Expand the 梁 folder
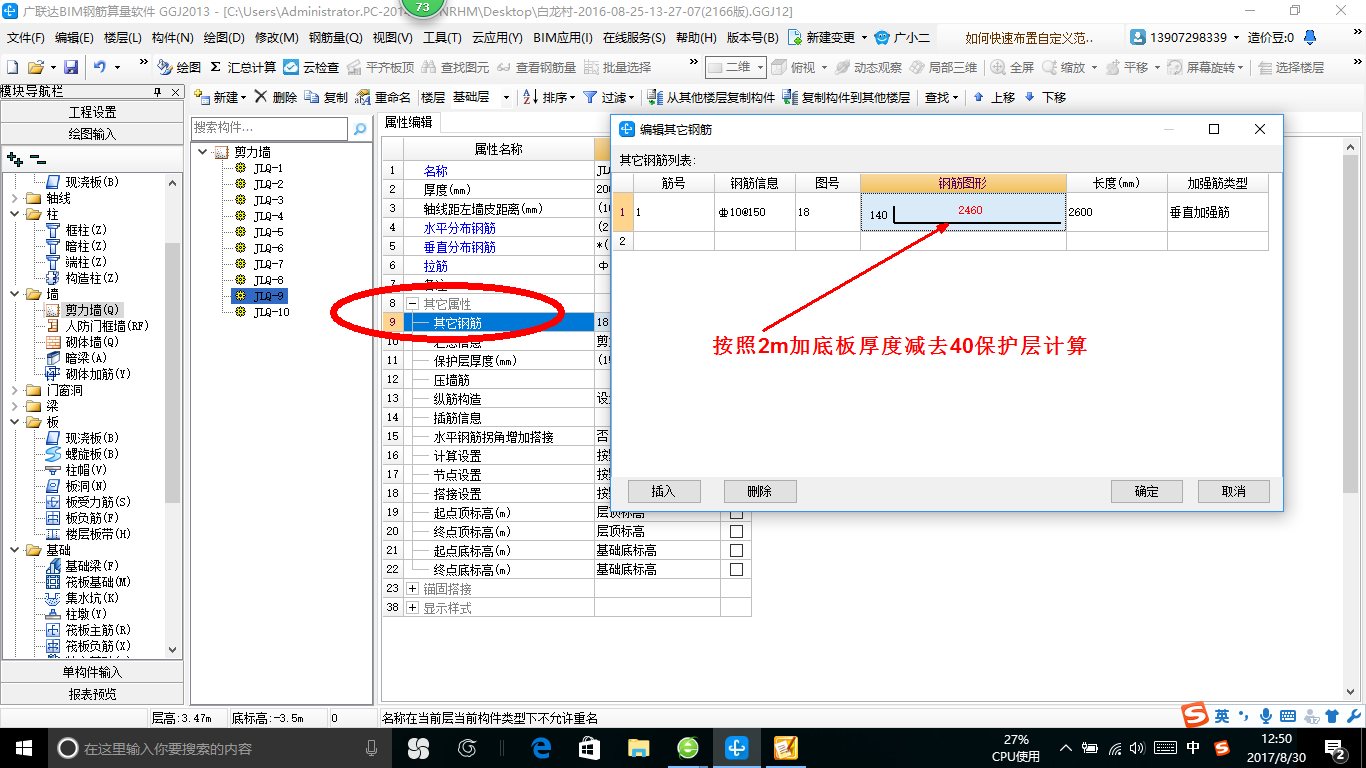Image resolution: width=1366 pixels, height=768 pixels. pyautogui.click(x=14, y=406)
